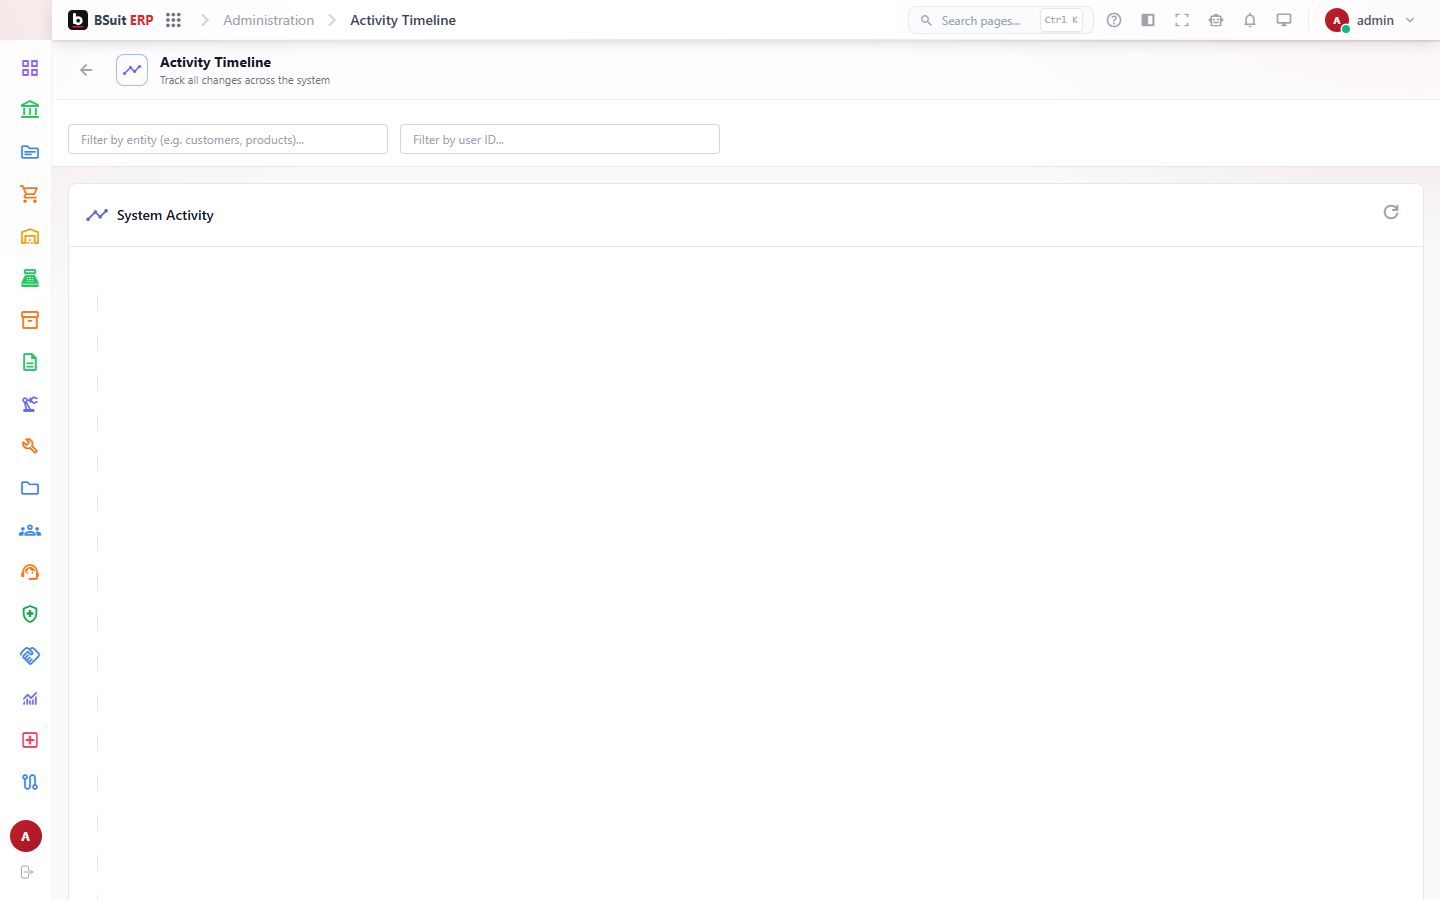This screenshot has width=1440, height=900.
Task: Refresh the System Activity panel
Action: [1391, 212]
